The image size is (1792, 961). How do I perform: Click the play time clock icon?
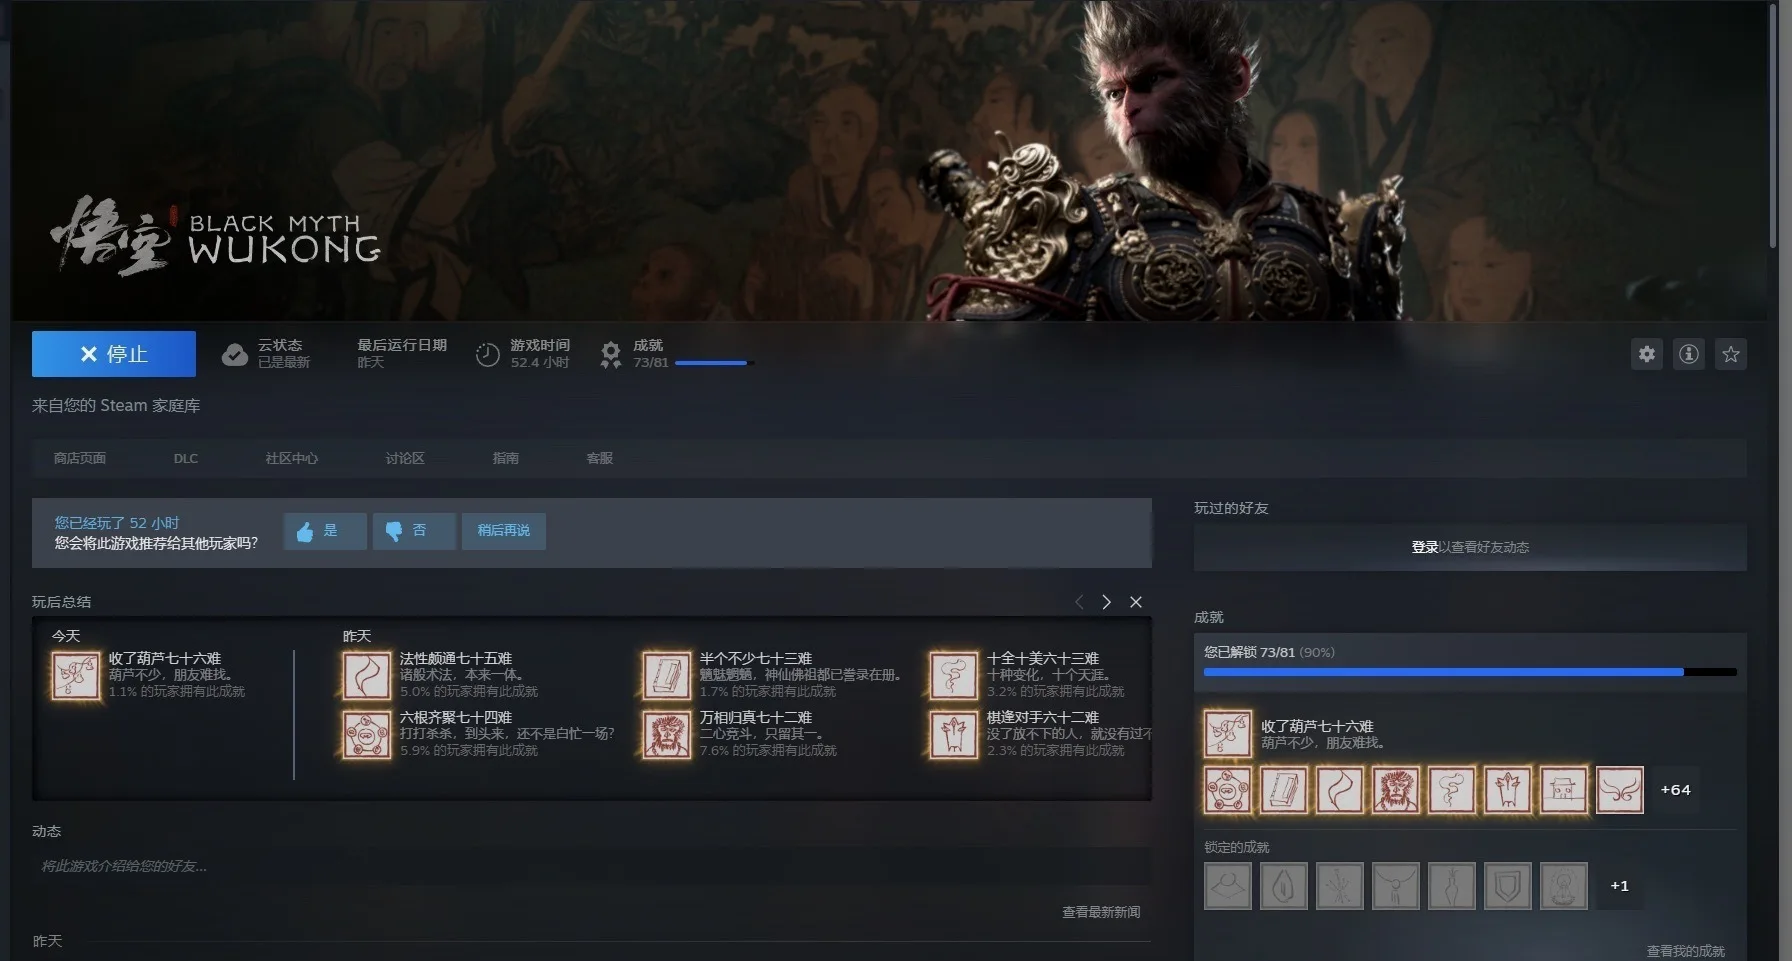click(x=487, y=355)
